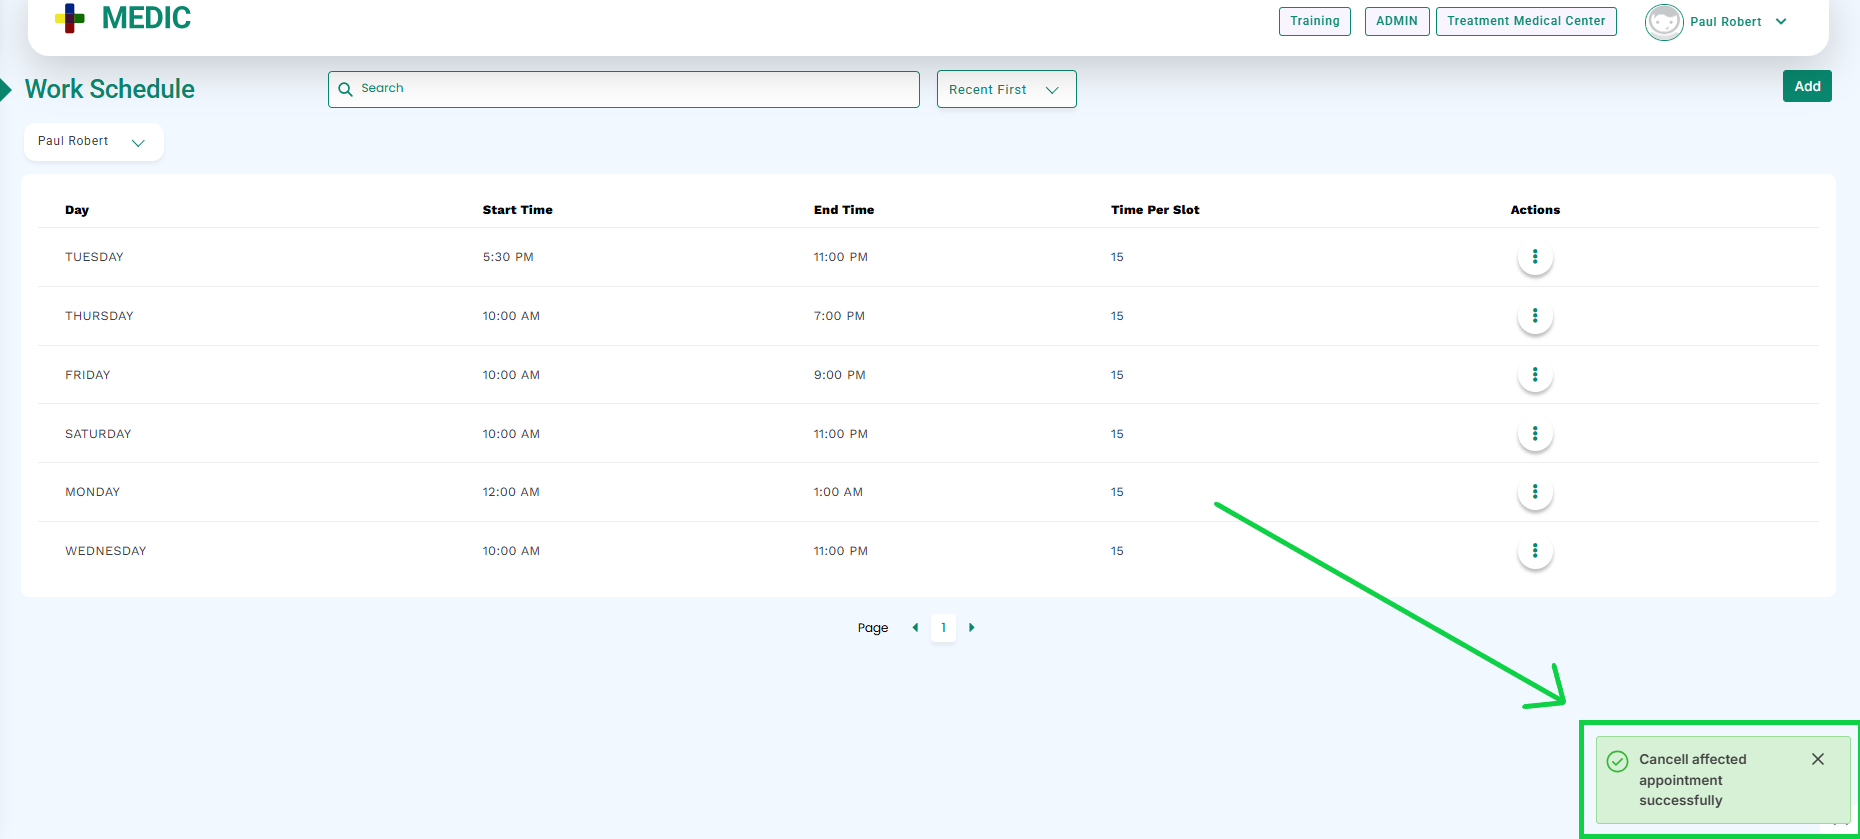The height and width of the screenshot is (839, 1860).
Task: Click the user avatar icon
Action: (x=1663, y=22)
